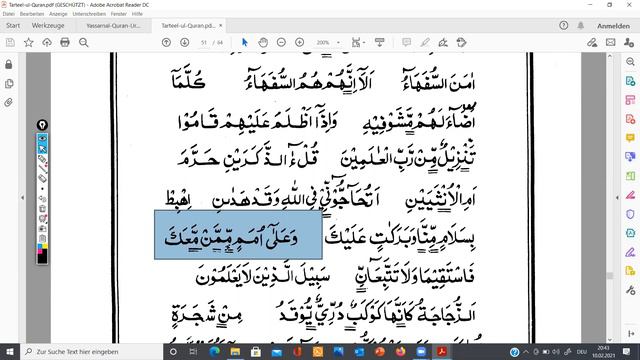The image size is (640, 360).
Task: Zoom in with the plus button
Action: pyautogui.click(x=300, y=42)
